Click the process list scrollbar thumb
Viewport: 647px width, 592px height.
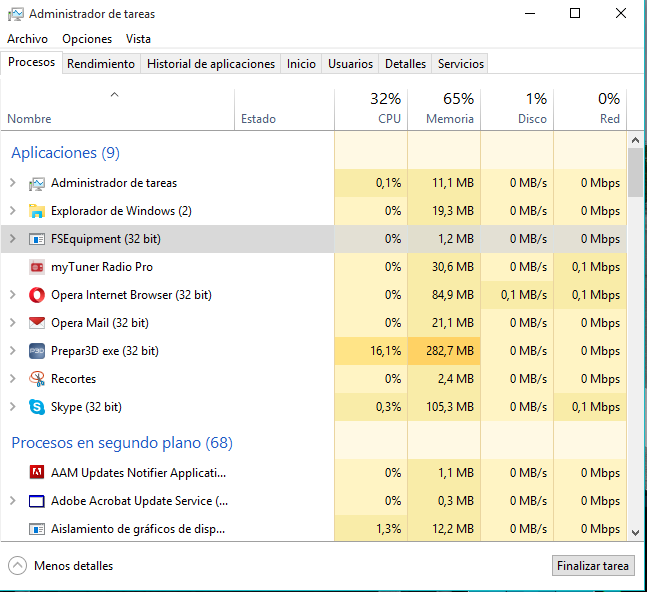(636, 172)
